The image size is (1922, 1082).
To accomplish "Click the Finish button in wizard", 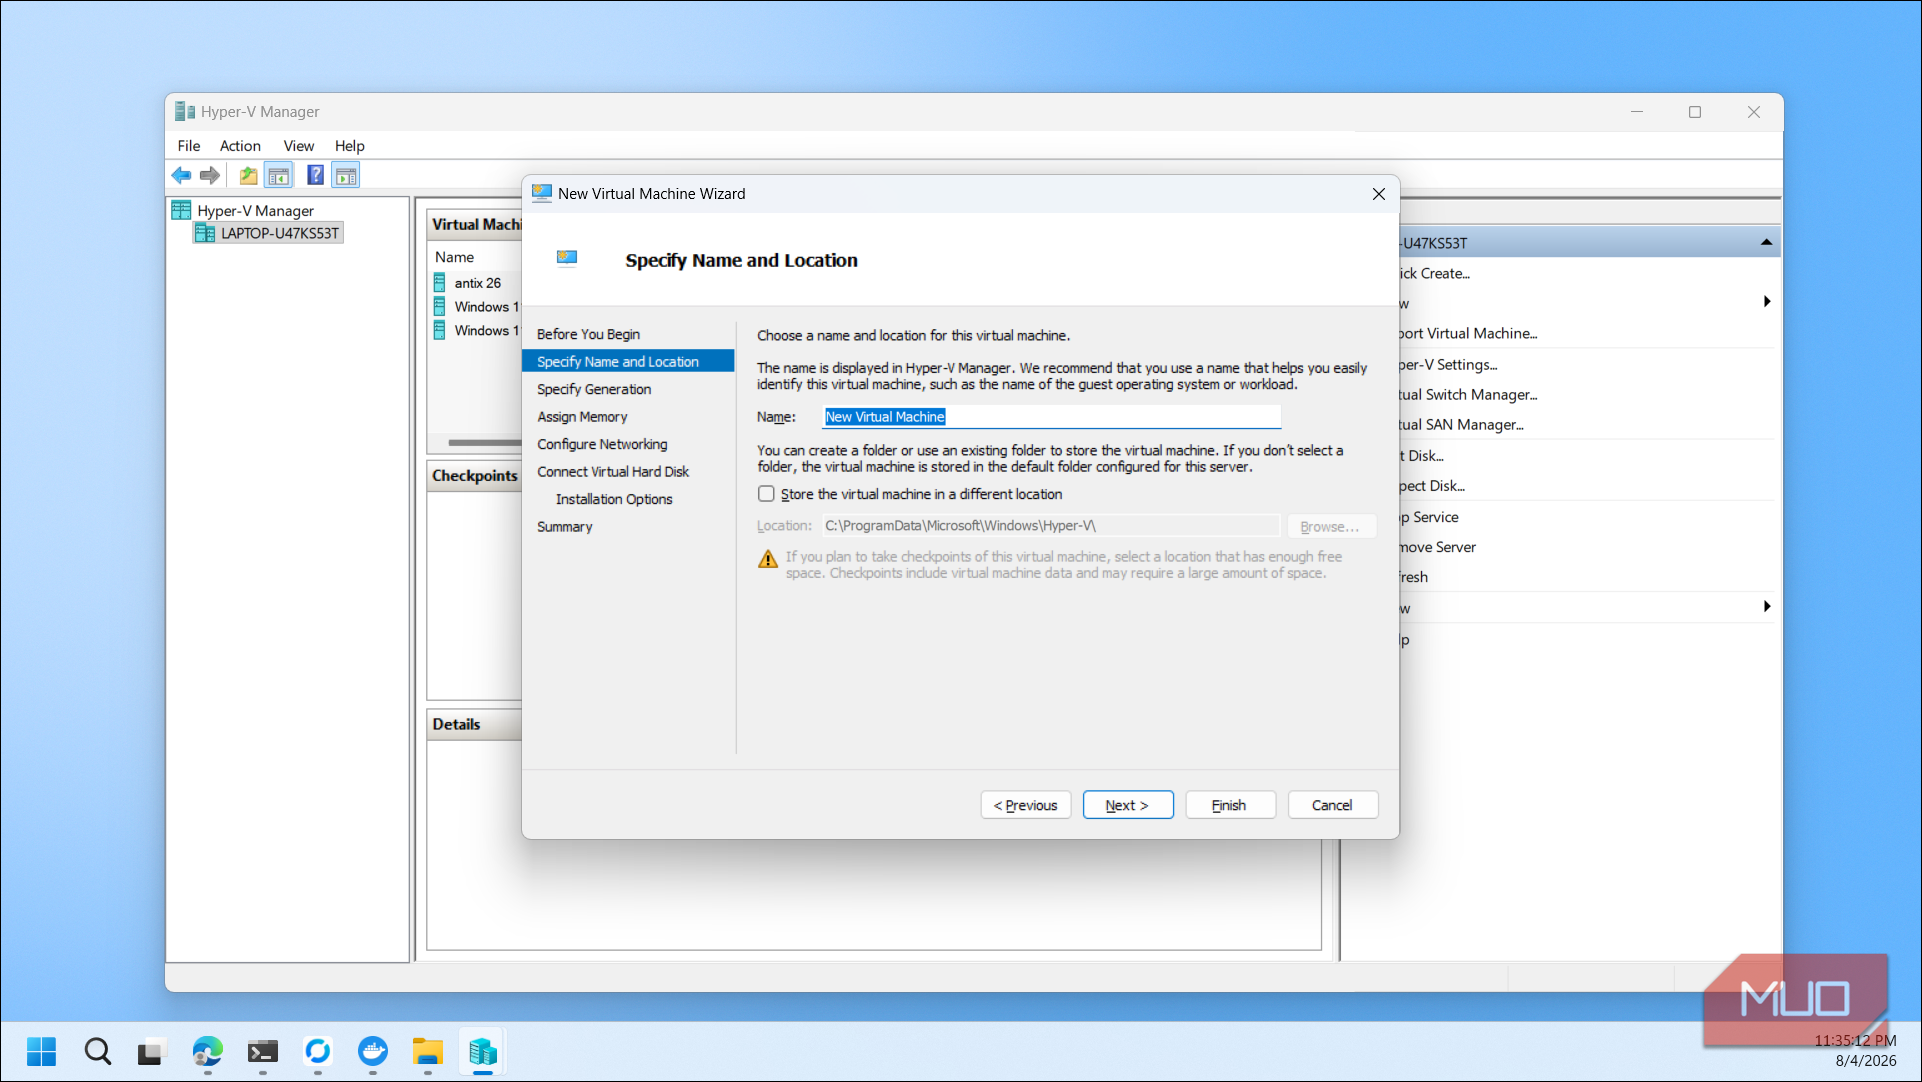I will 1230,805.
